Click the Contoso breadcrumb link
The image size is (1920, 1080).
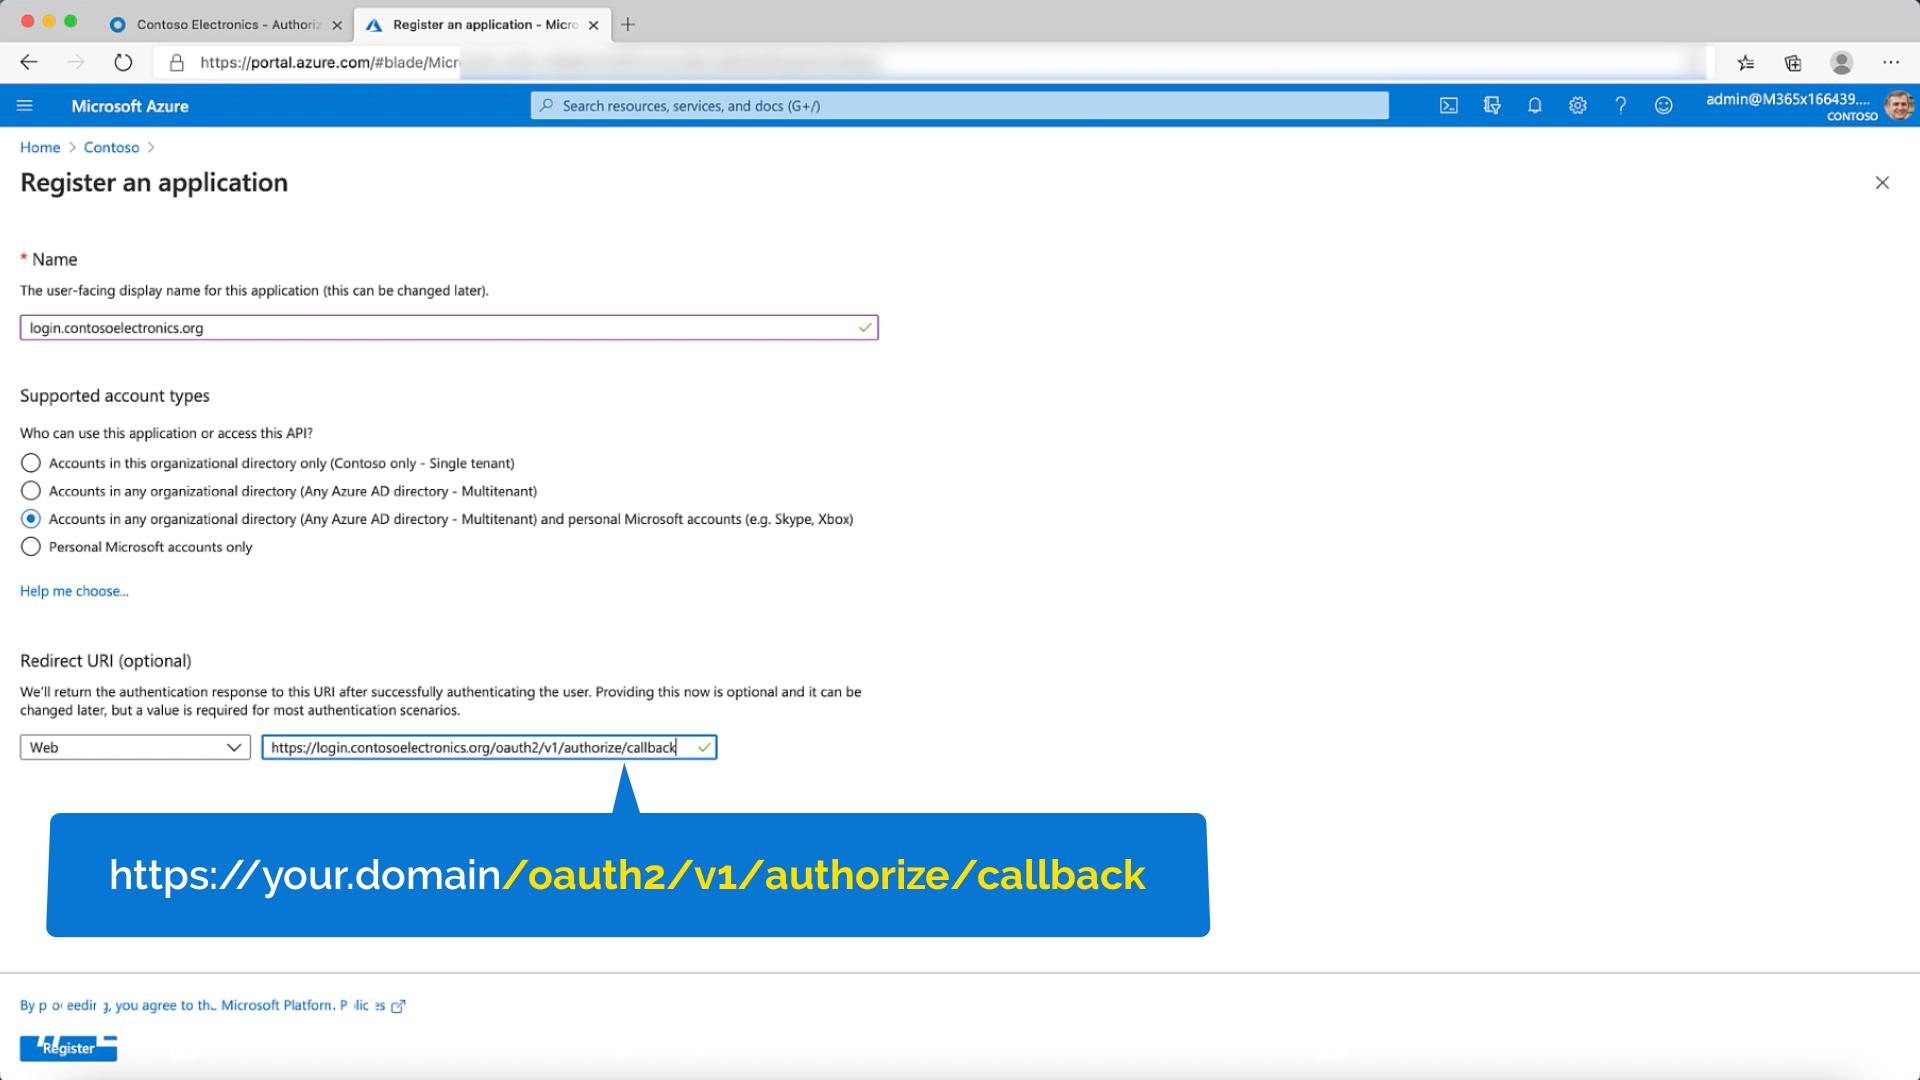click(111, 147)
